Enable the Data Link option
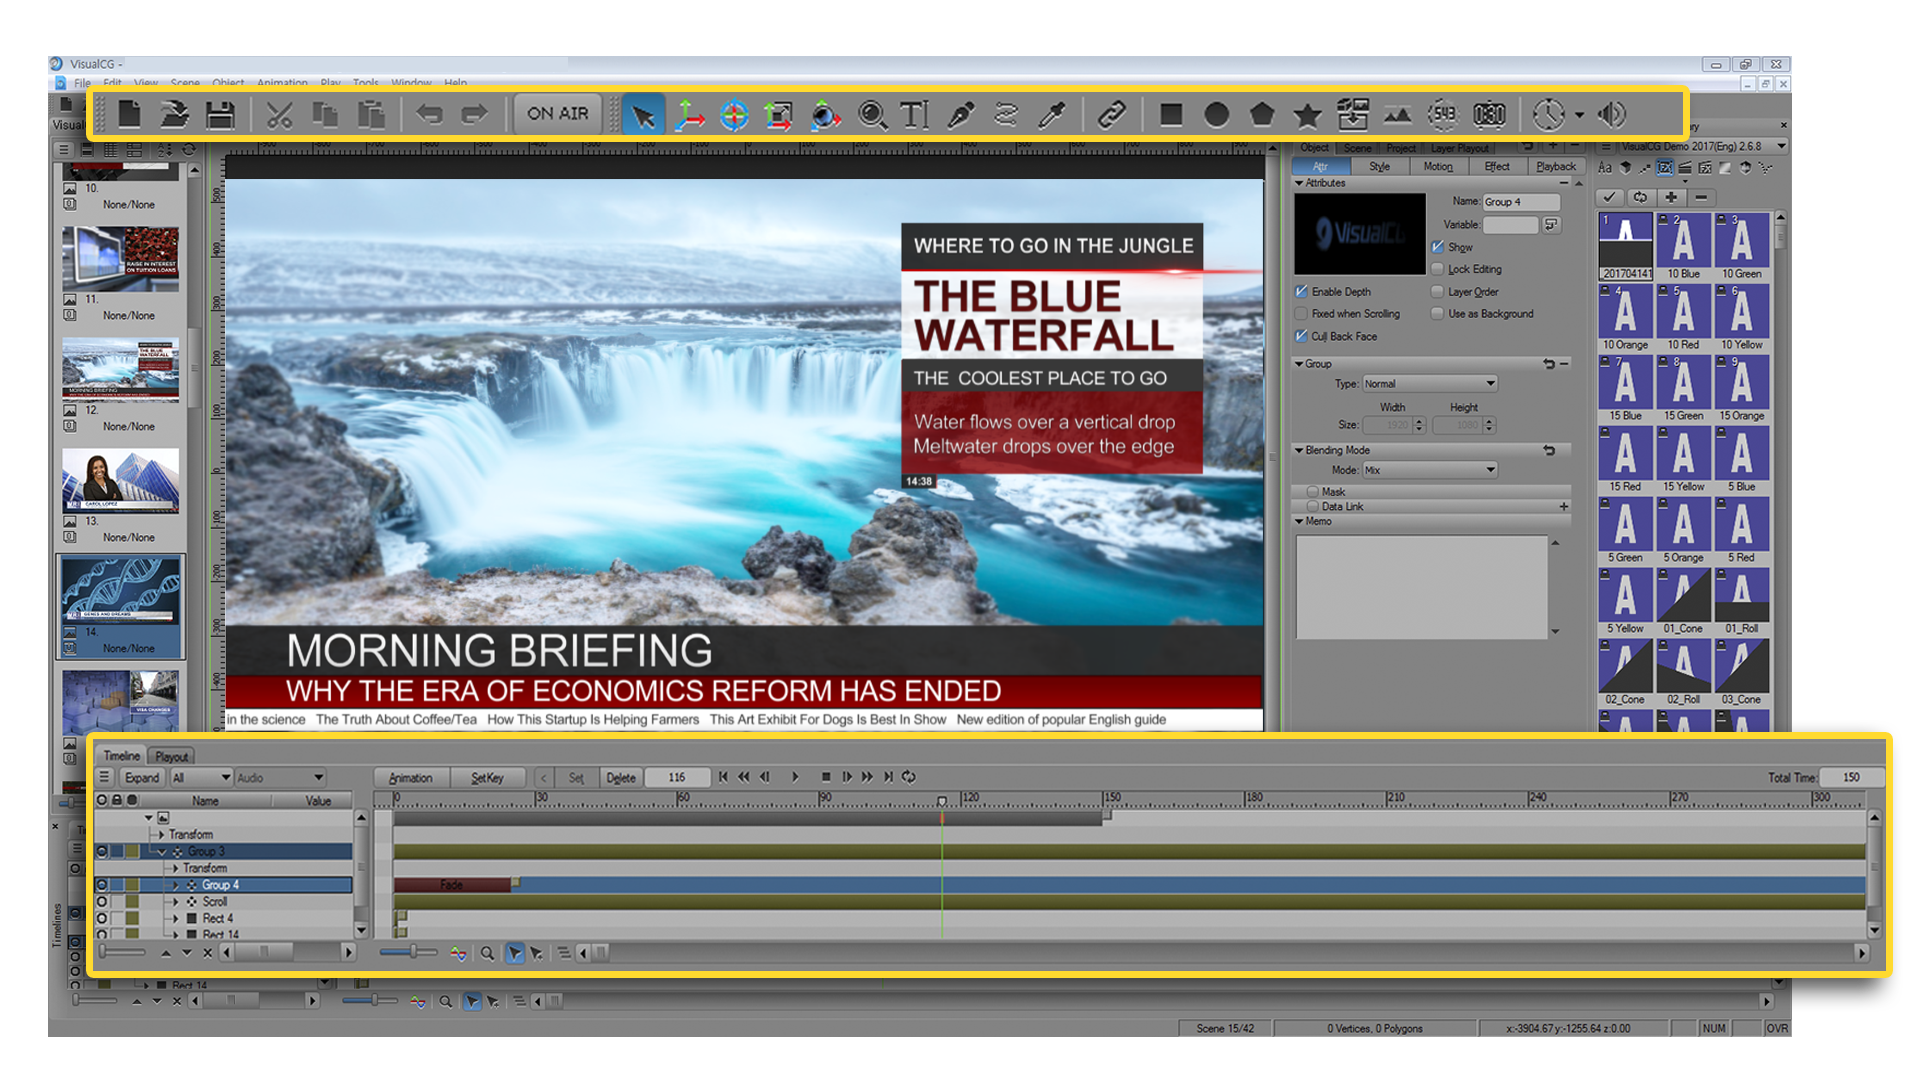Screen dimensions: 1920x1080 [1312, 506]
